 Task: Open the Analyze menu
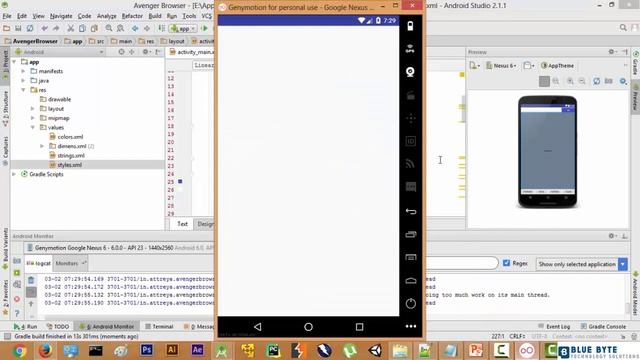pyautogui.click(x=107, y=16)
